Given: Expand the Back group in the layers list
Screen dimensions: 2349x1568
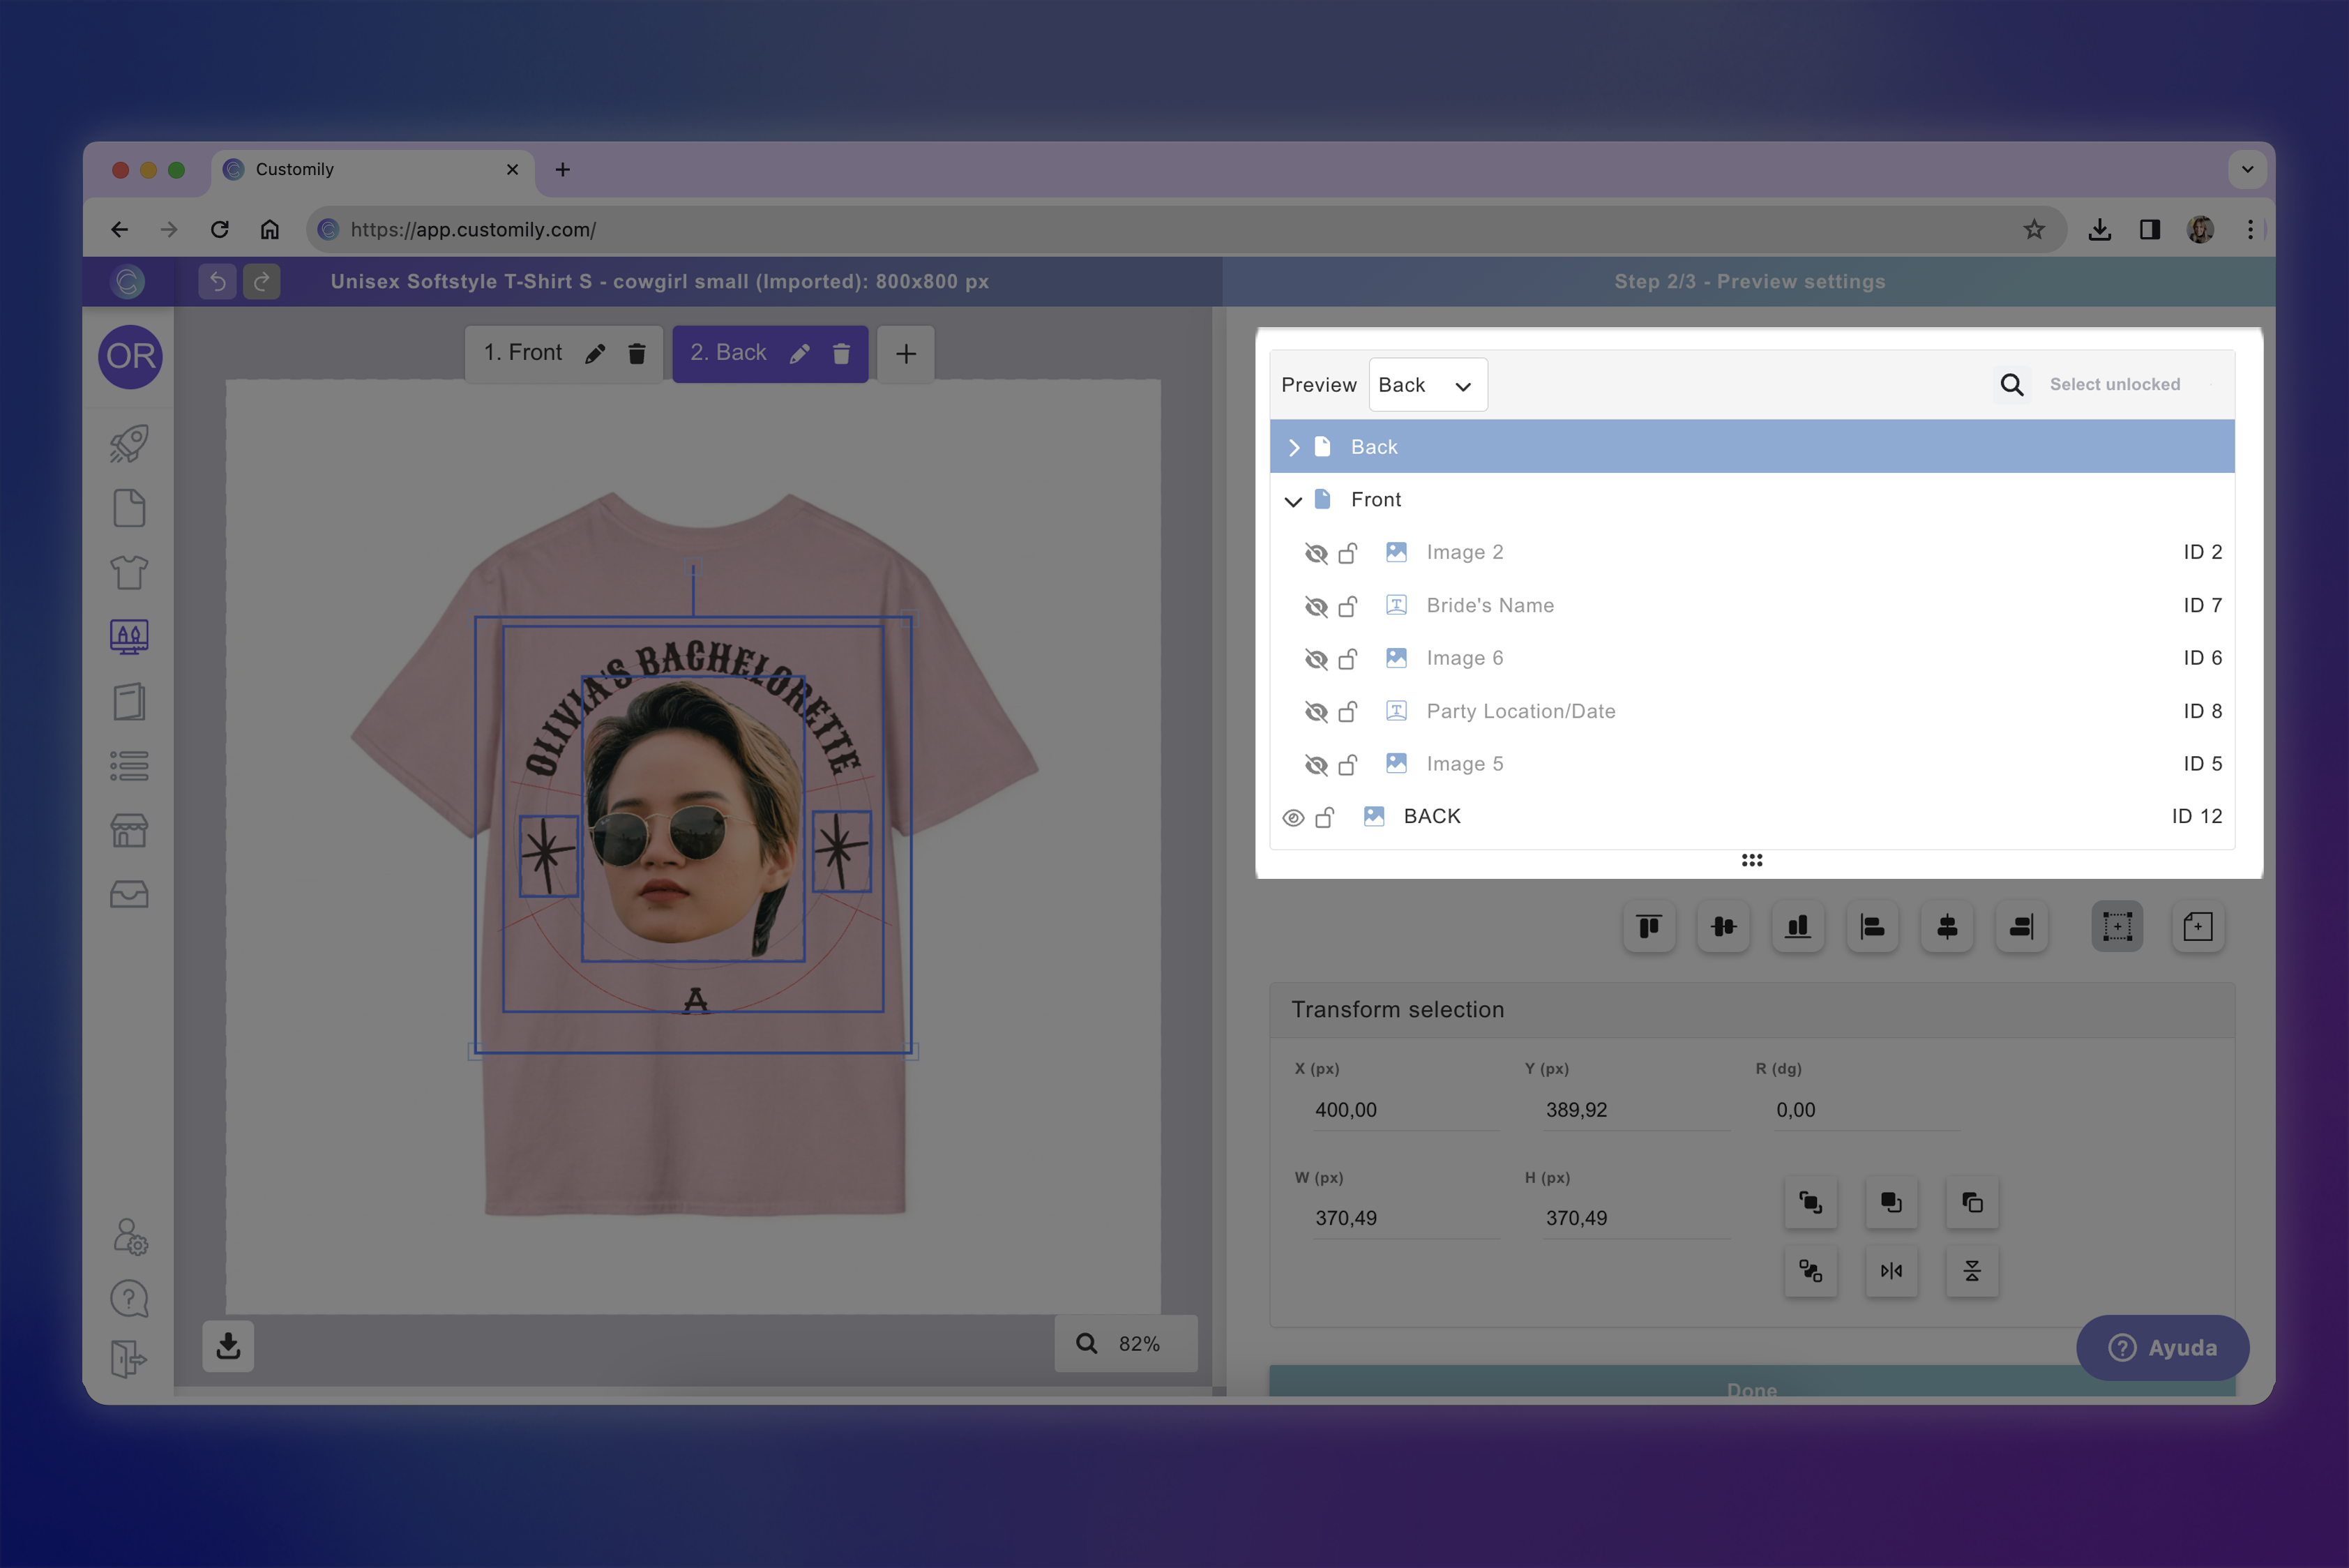Looking at the screenshot, I should click(1295, 447).
